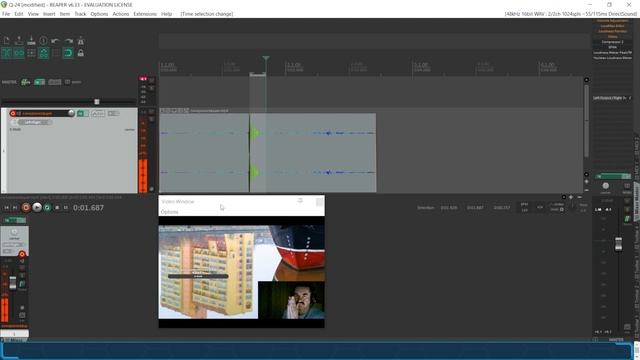Click the master track routing icon

(25, 82)
